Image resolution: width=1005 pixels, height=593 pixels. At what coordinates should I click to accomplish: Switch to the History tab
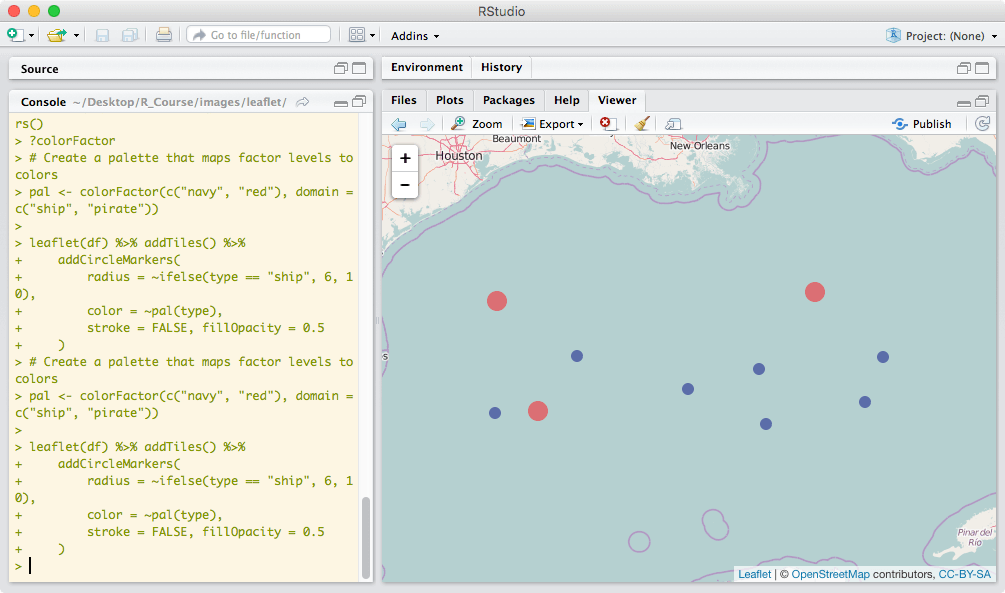pyautogui.click(x=501, y=67)
